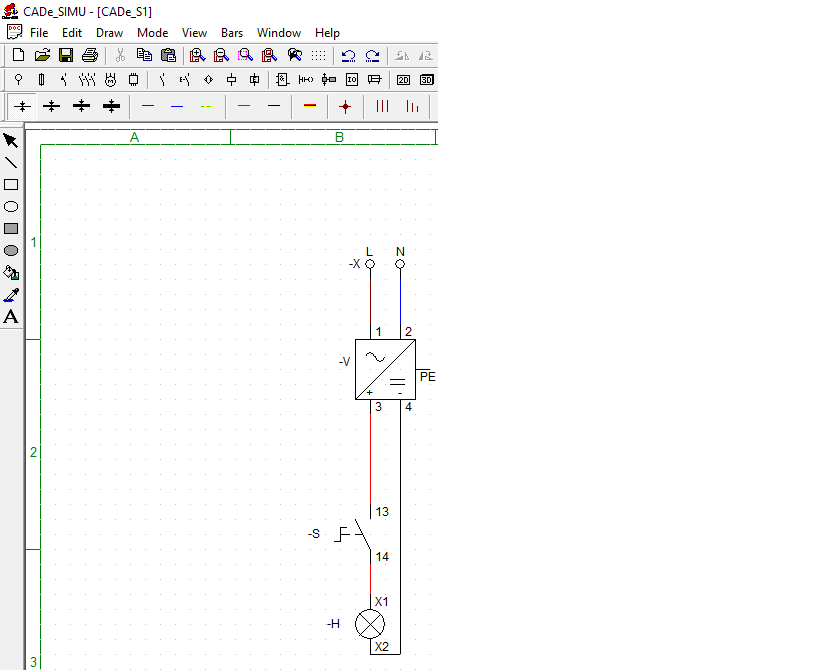Open the push-button contact symbol library

[x=184, y=80]
